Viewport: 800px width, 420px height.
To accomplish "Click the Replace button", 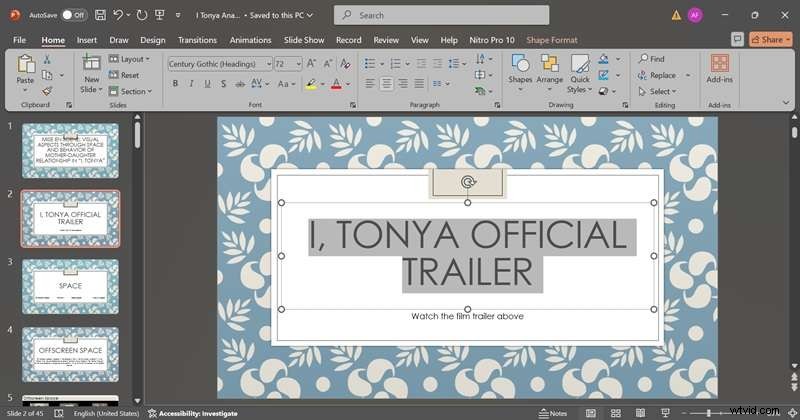I will (x=657, y=75).
